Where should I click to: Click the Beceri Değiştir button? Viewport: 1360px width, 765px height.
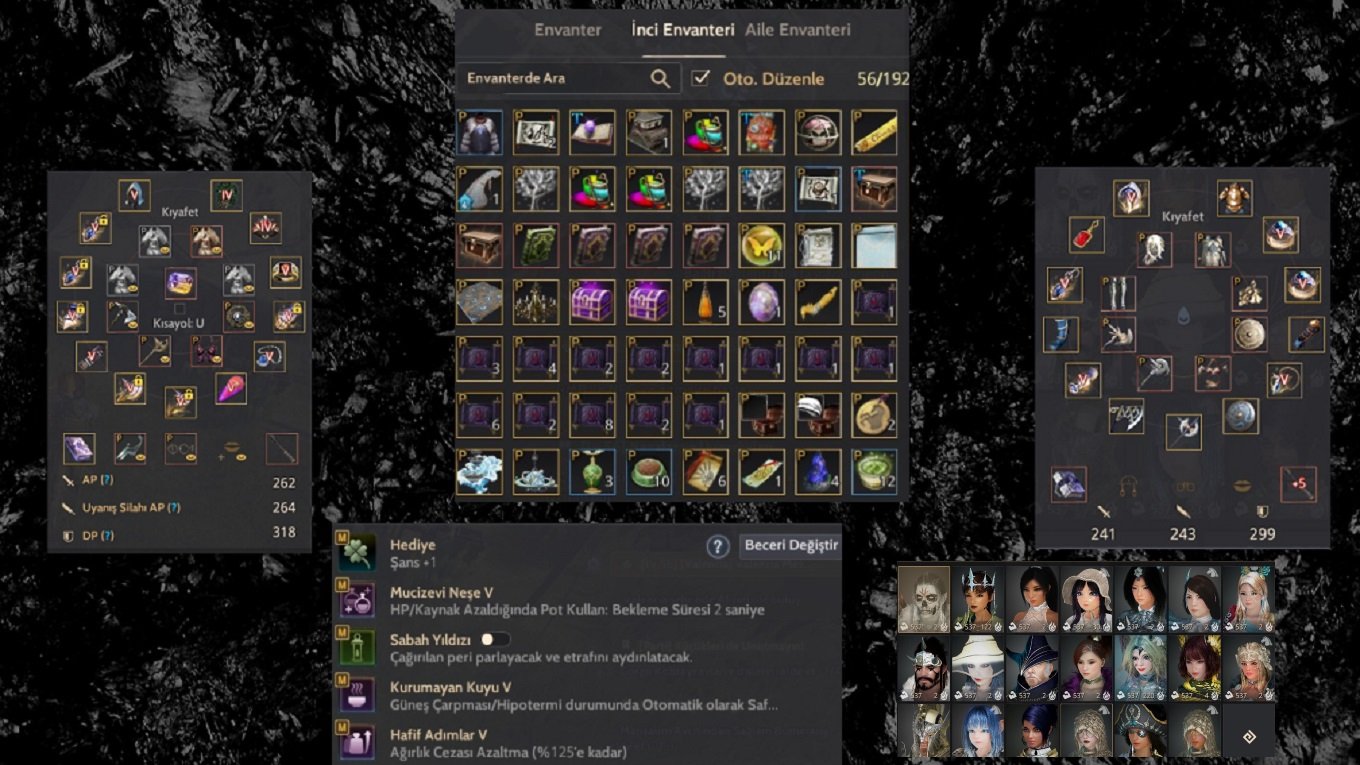[790, 546]
